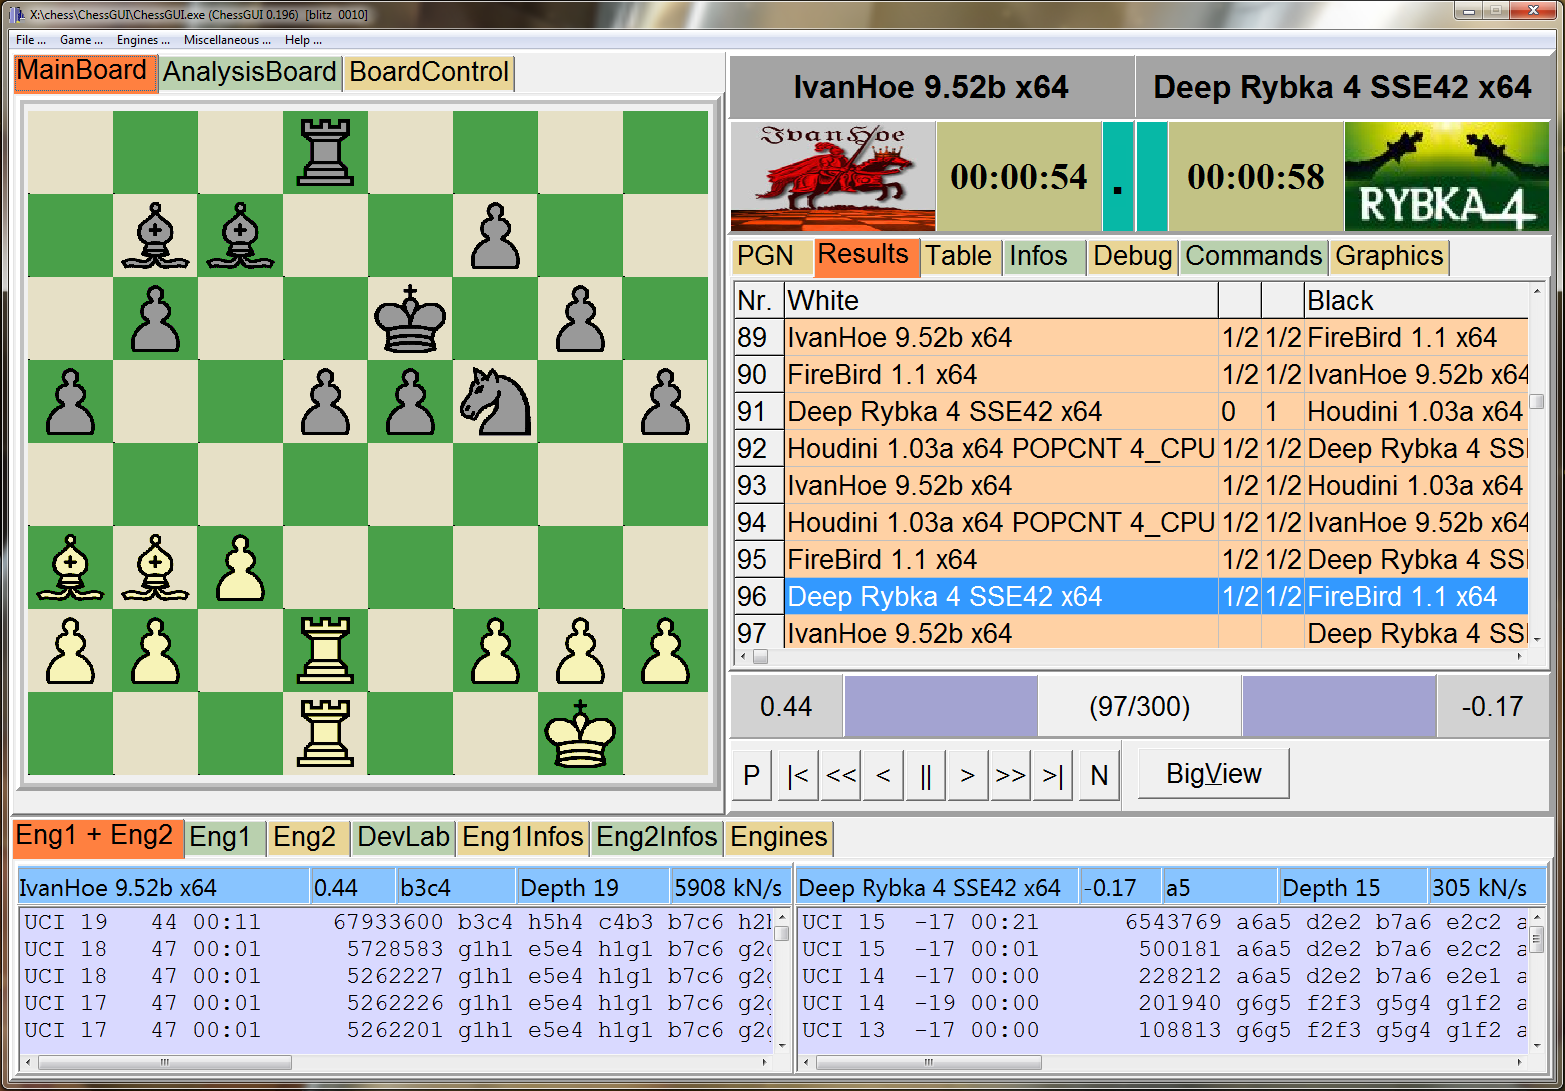Pause the game with || button
Image resolution: width=1565 pixels, height=1091 pixels.
click(x=926, y=775)
